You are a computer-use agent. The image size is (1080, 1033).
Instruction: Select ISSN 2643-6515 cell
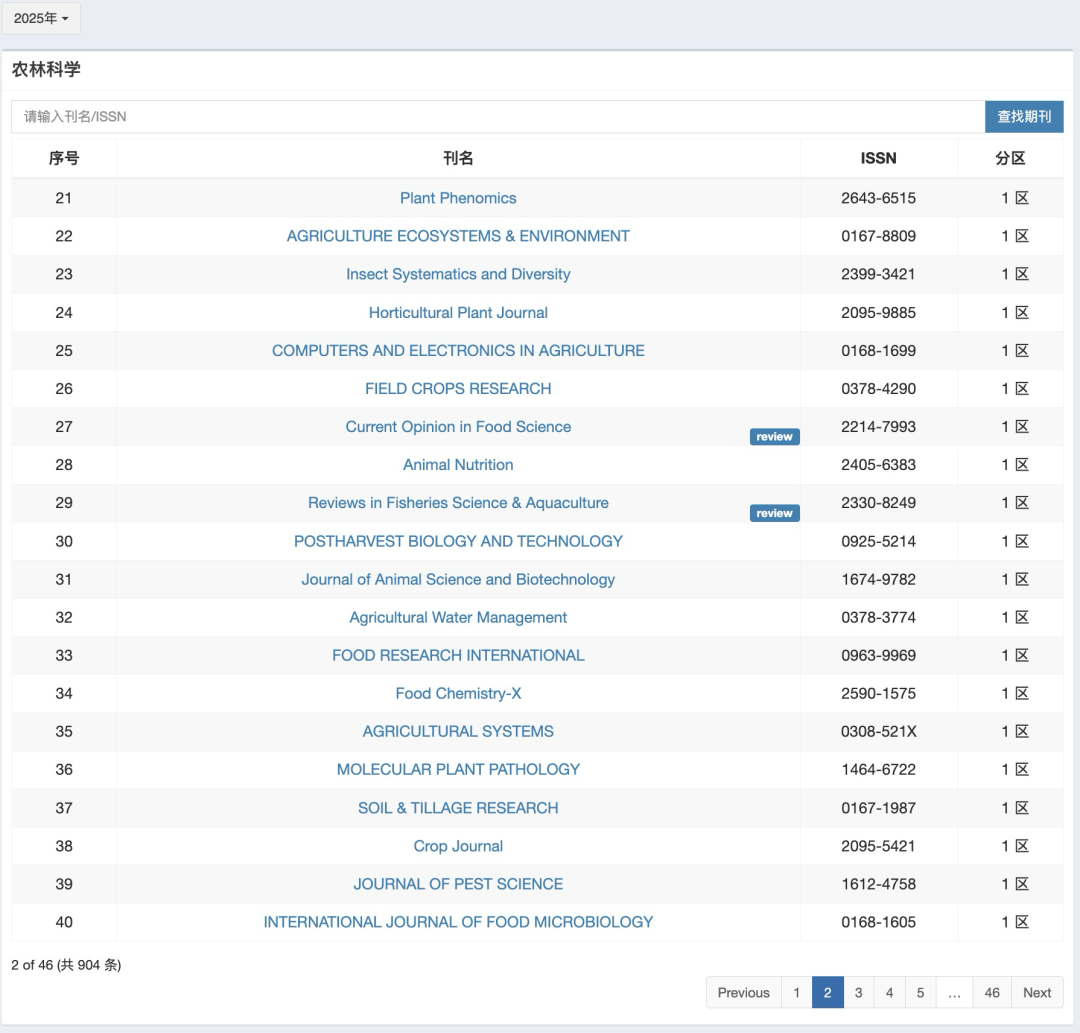point(878,198)
